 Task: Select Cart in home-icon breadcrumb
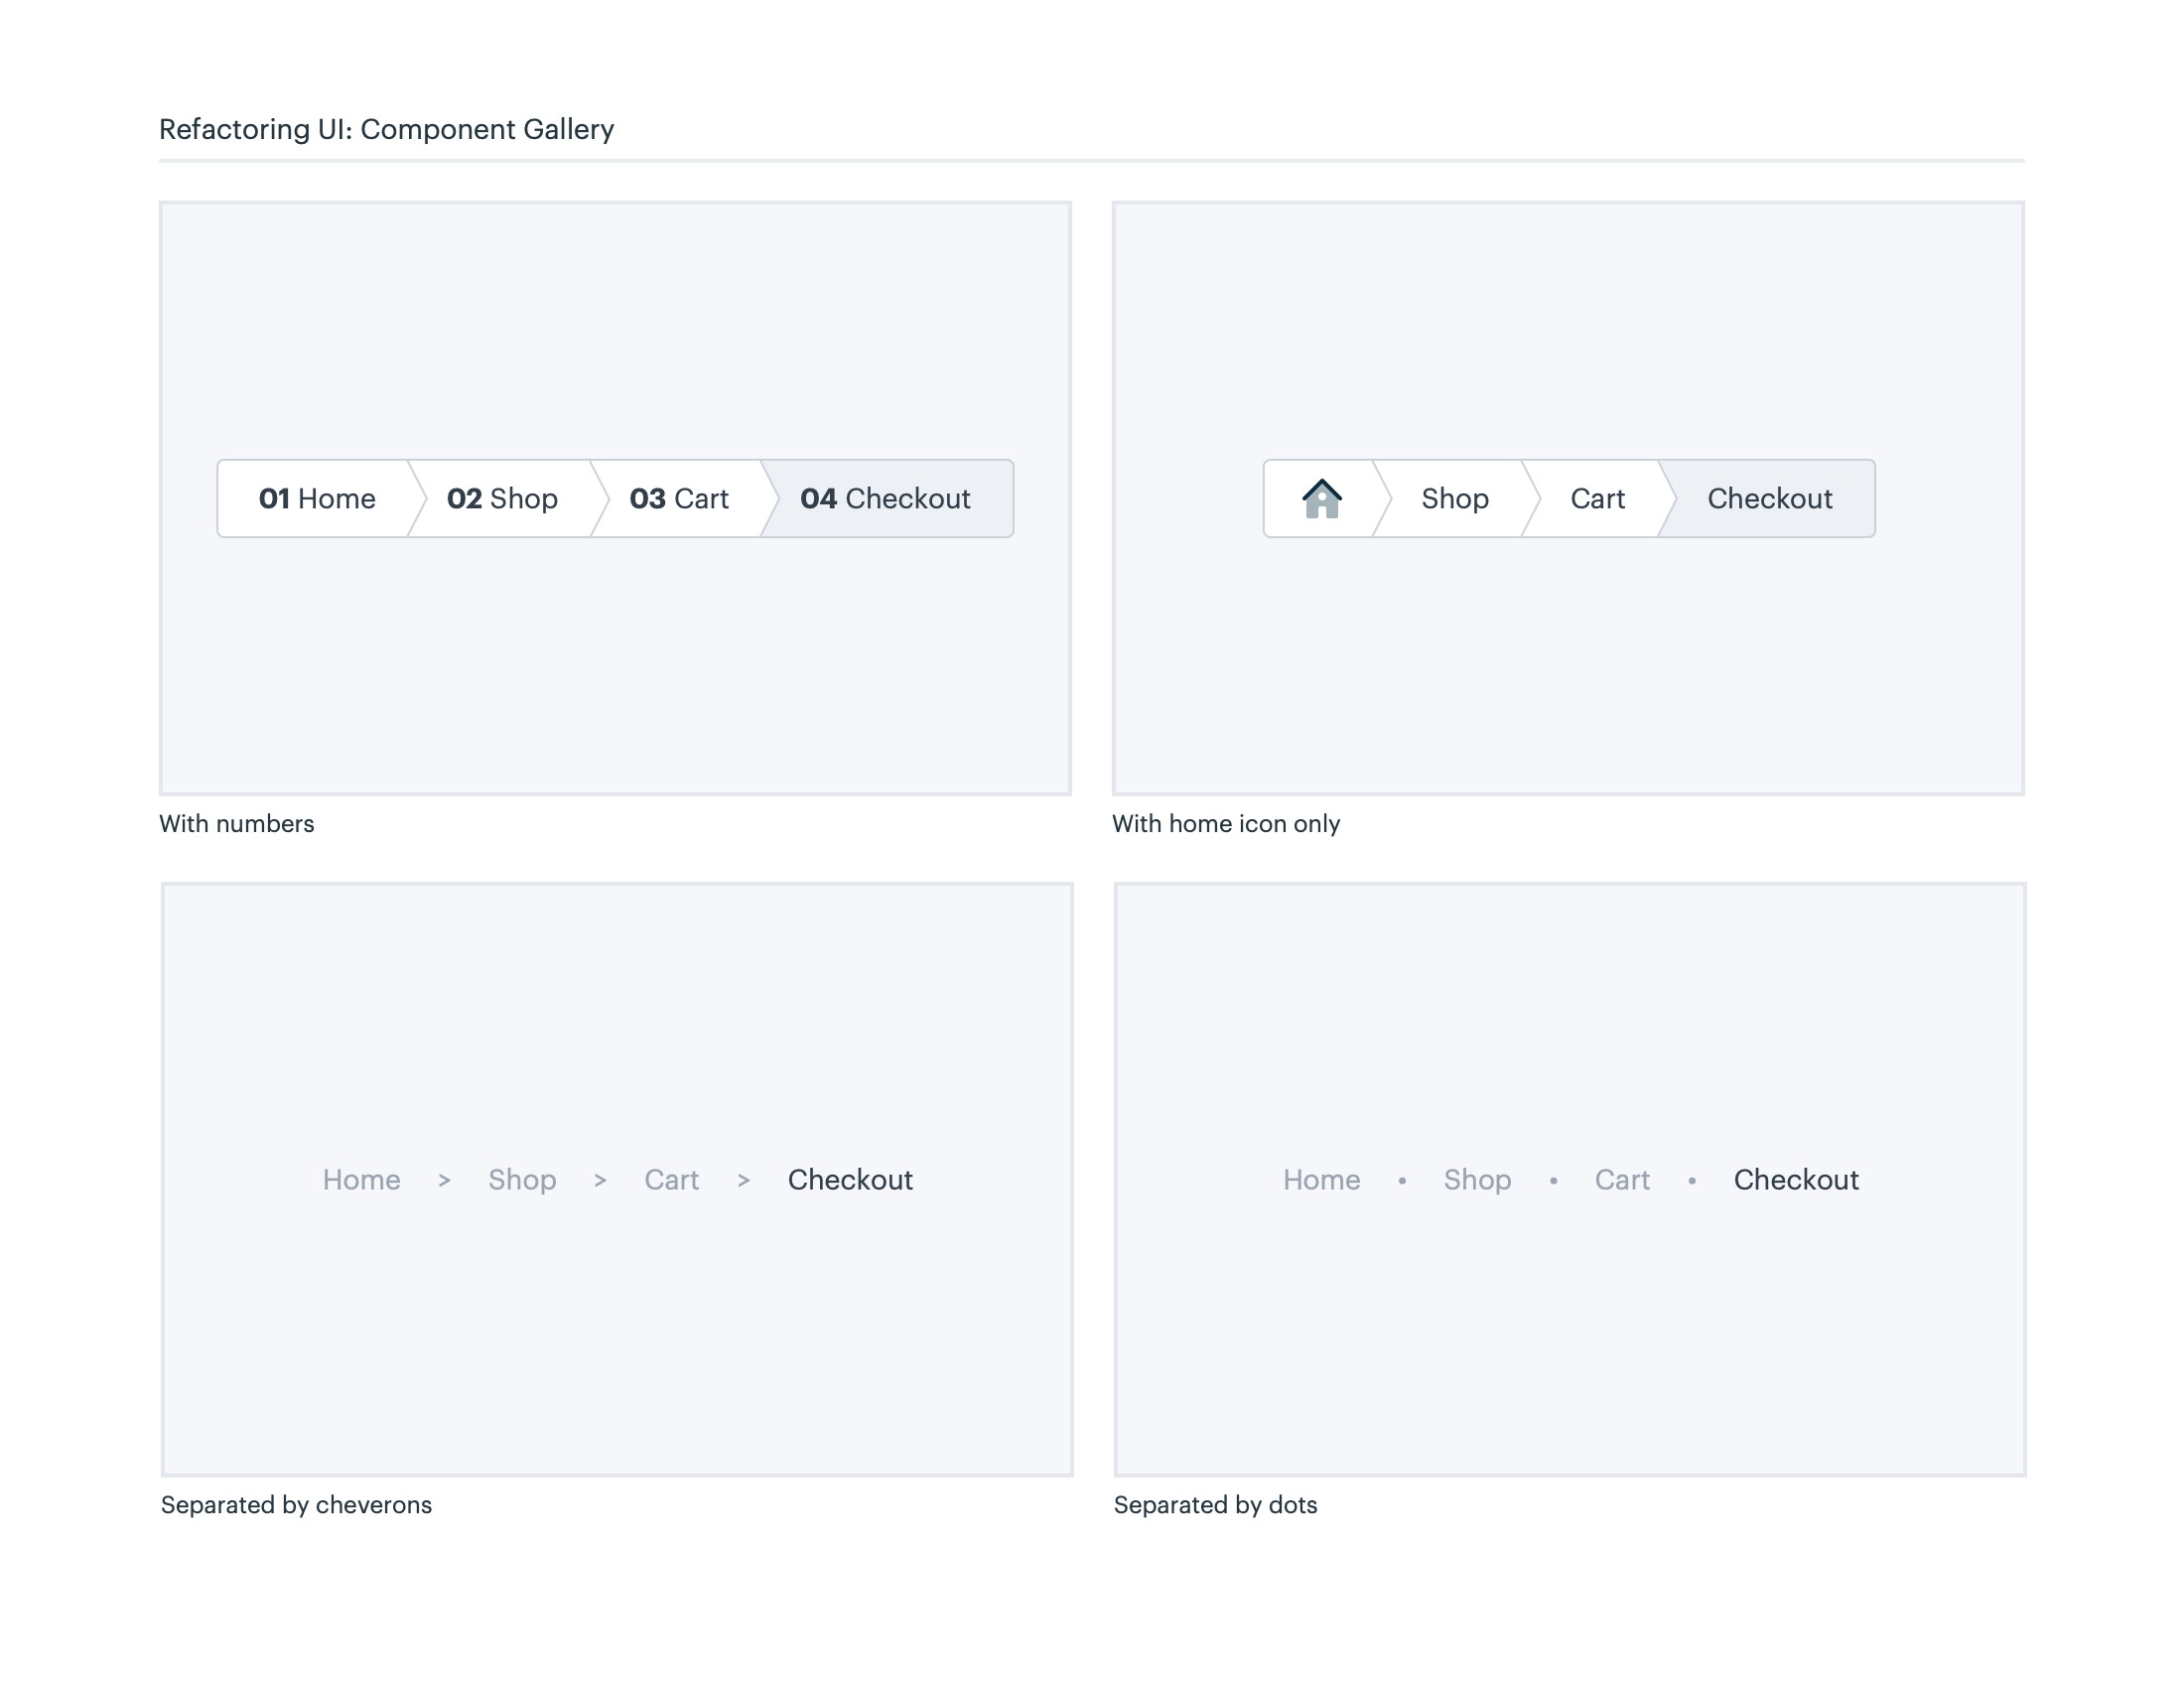(1597, 498)
